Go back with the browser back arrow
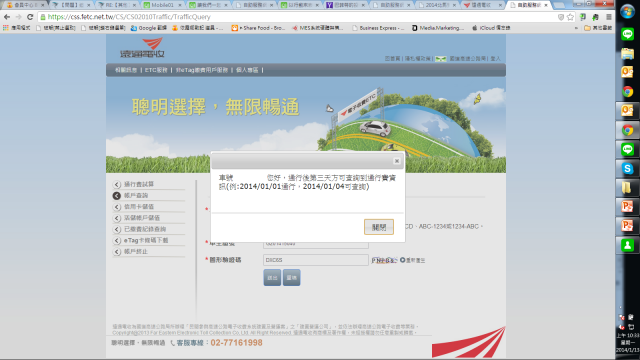The width and height of the screenshot is (640, 360). 7,17
